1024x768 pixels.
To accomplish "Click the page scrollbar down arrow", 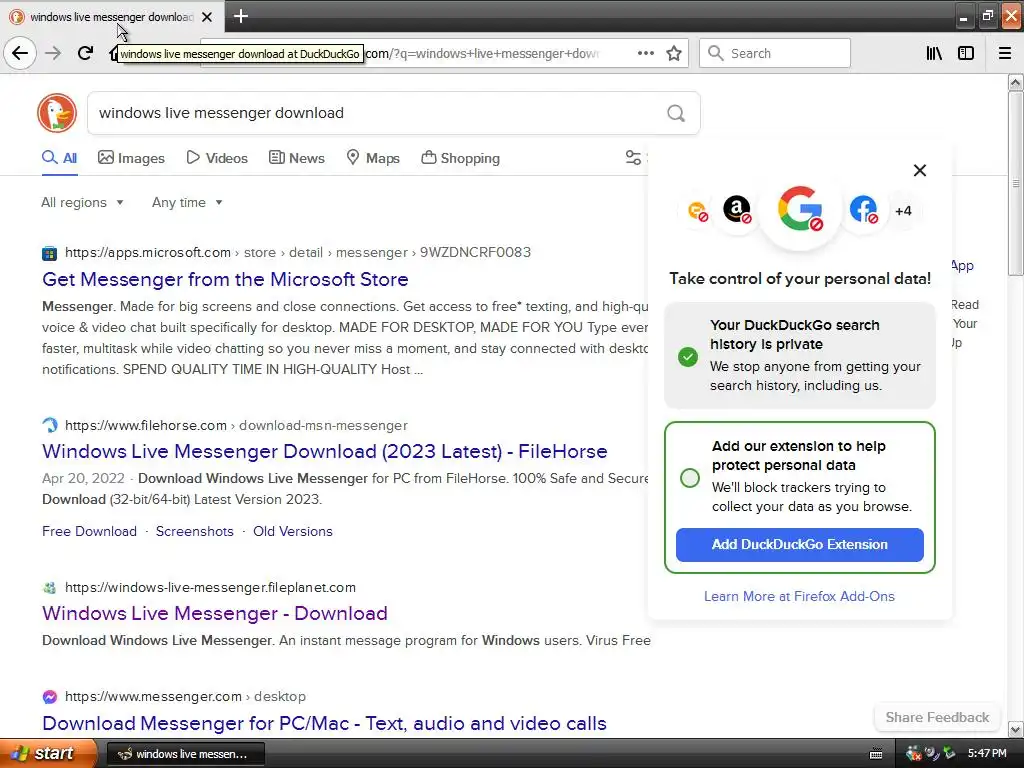I will (x=1015, y=729).
